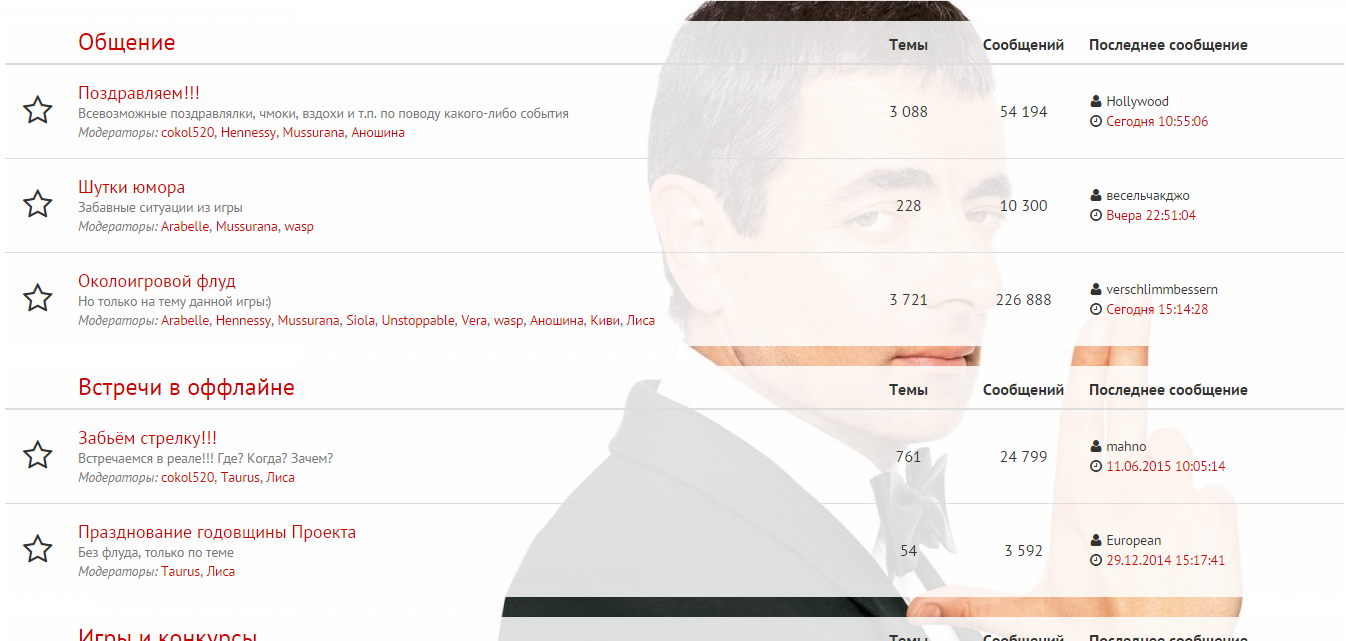Open the Поздравляем!!! forum
Image resolution: width=1346 pixels, height=641 pixels.
[x=139, y=93]
